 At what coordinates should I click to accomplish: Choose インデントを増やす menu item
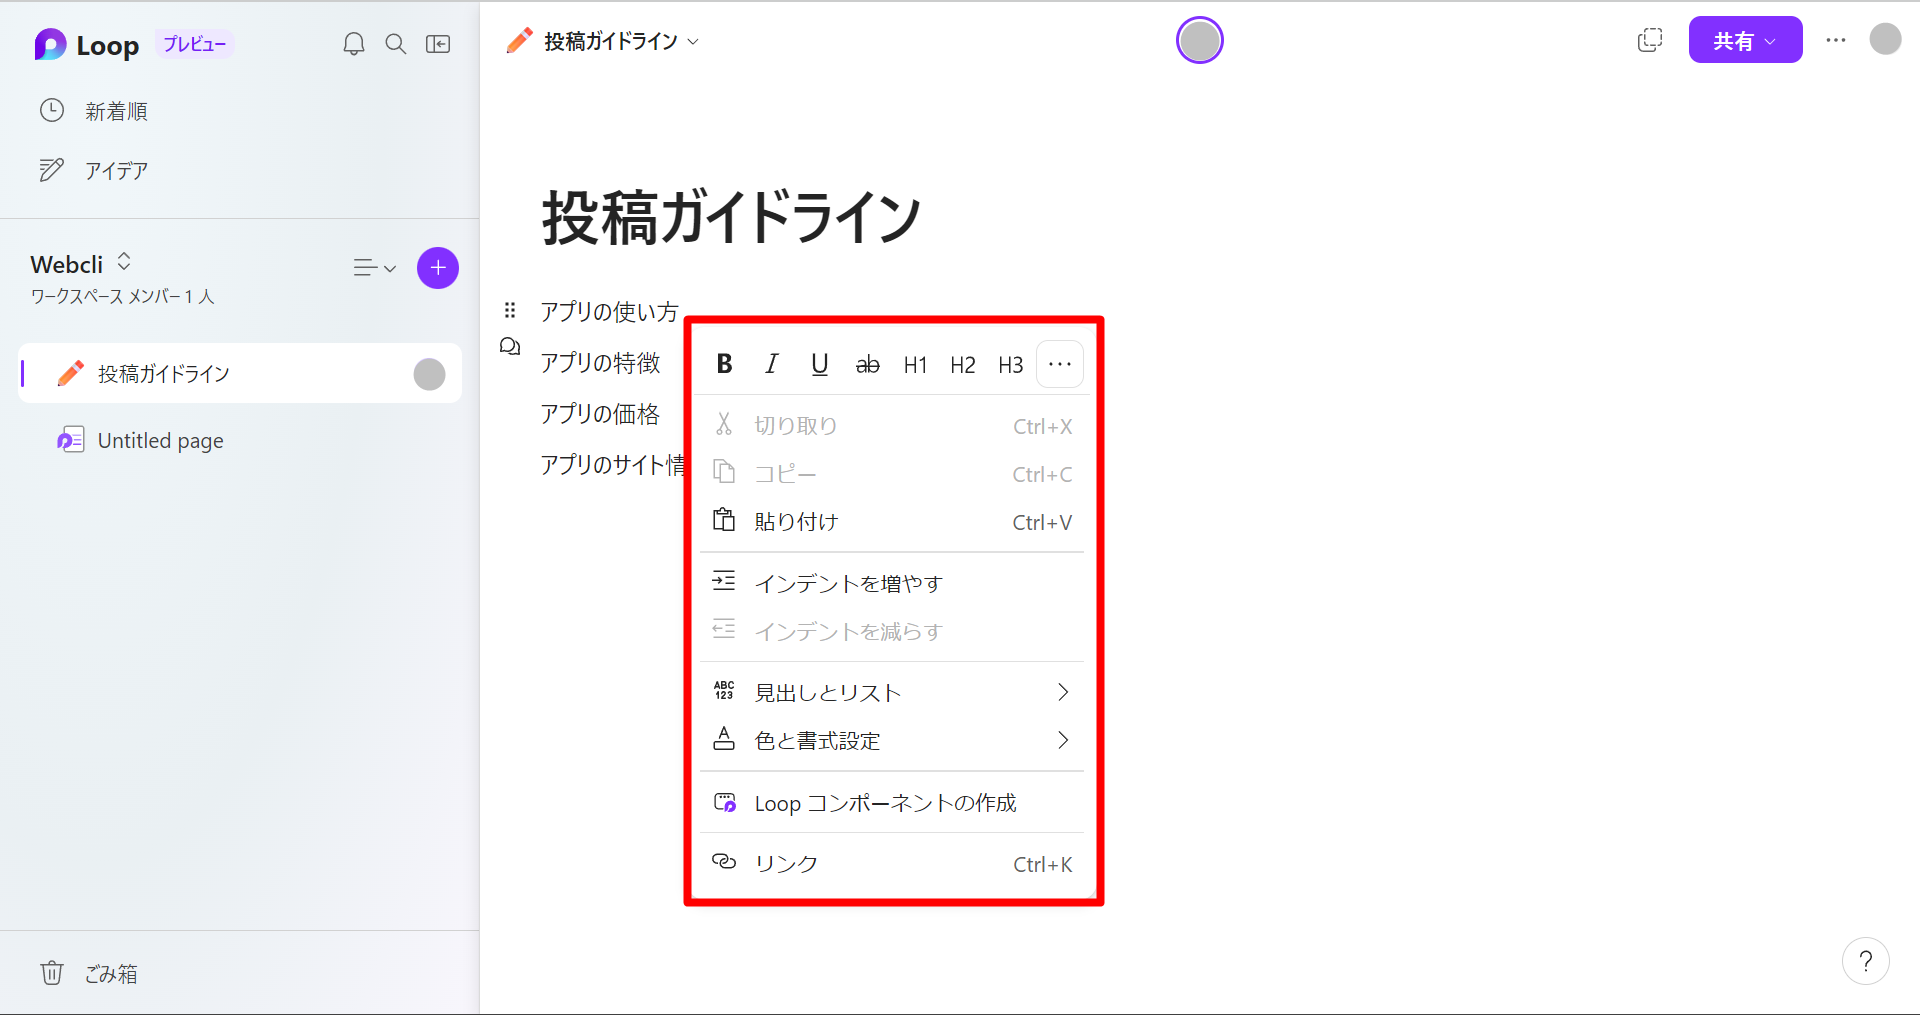tap(892, 583)
